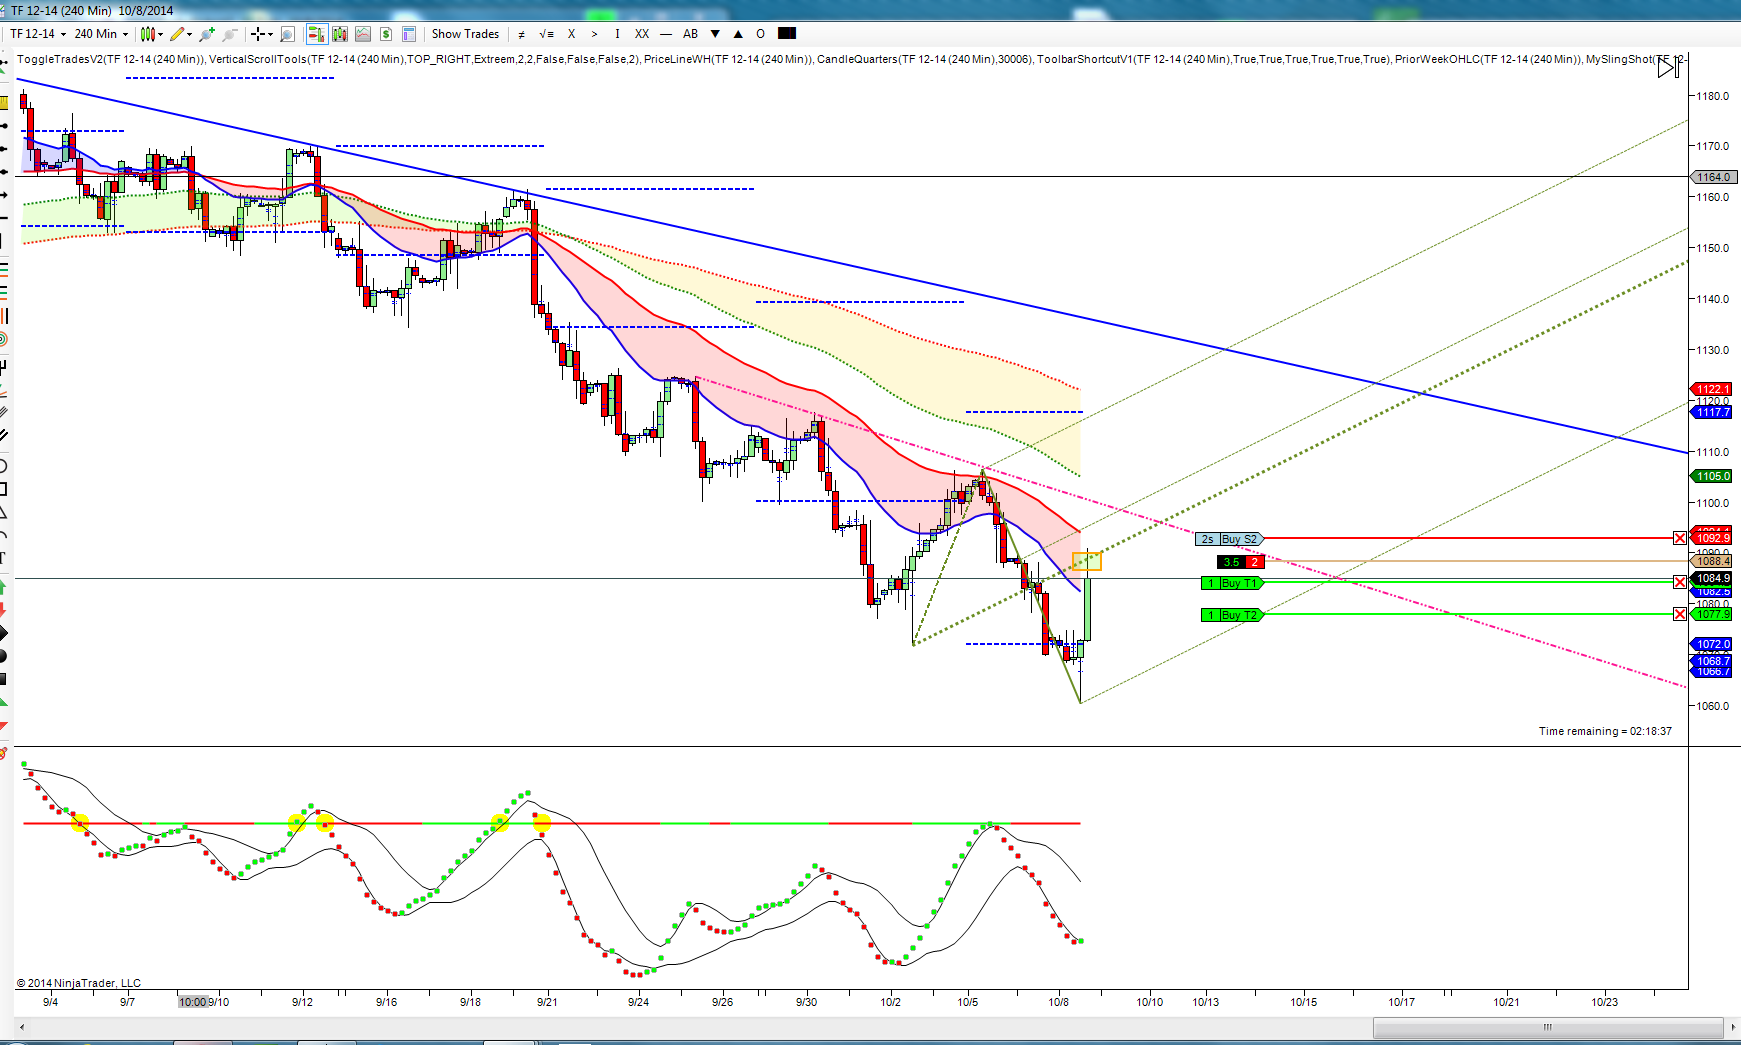Toggle the Chart Trader panel icon
The image size is (1741, 1045).
(317, 34)
